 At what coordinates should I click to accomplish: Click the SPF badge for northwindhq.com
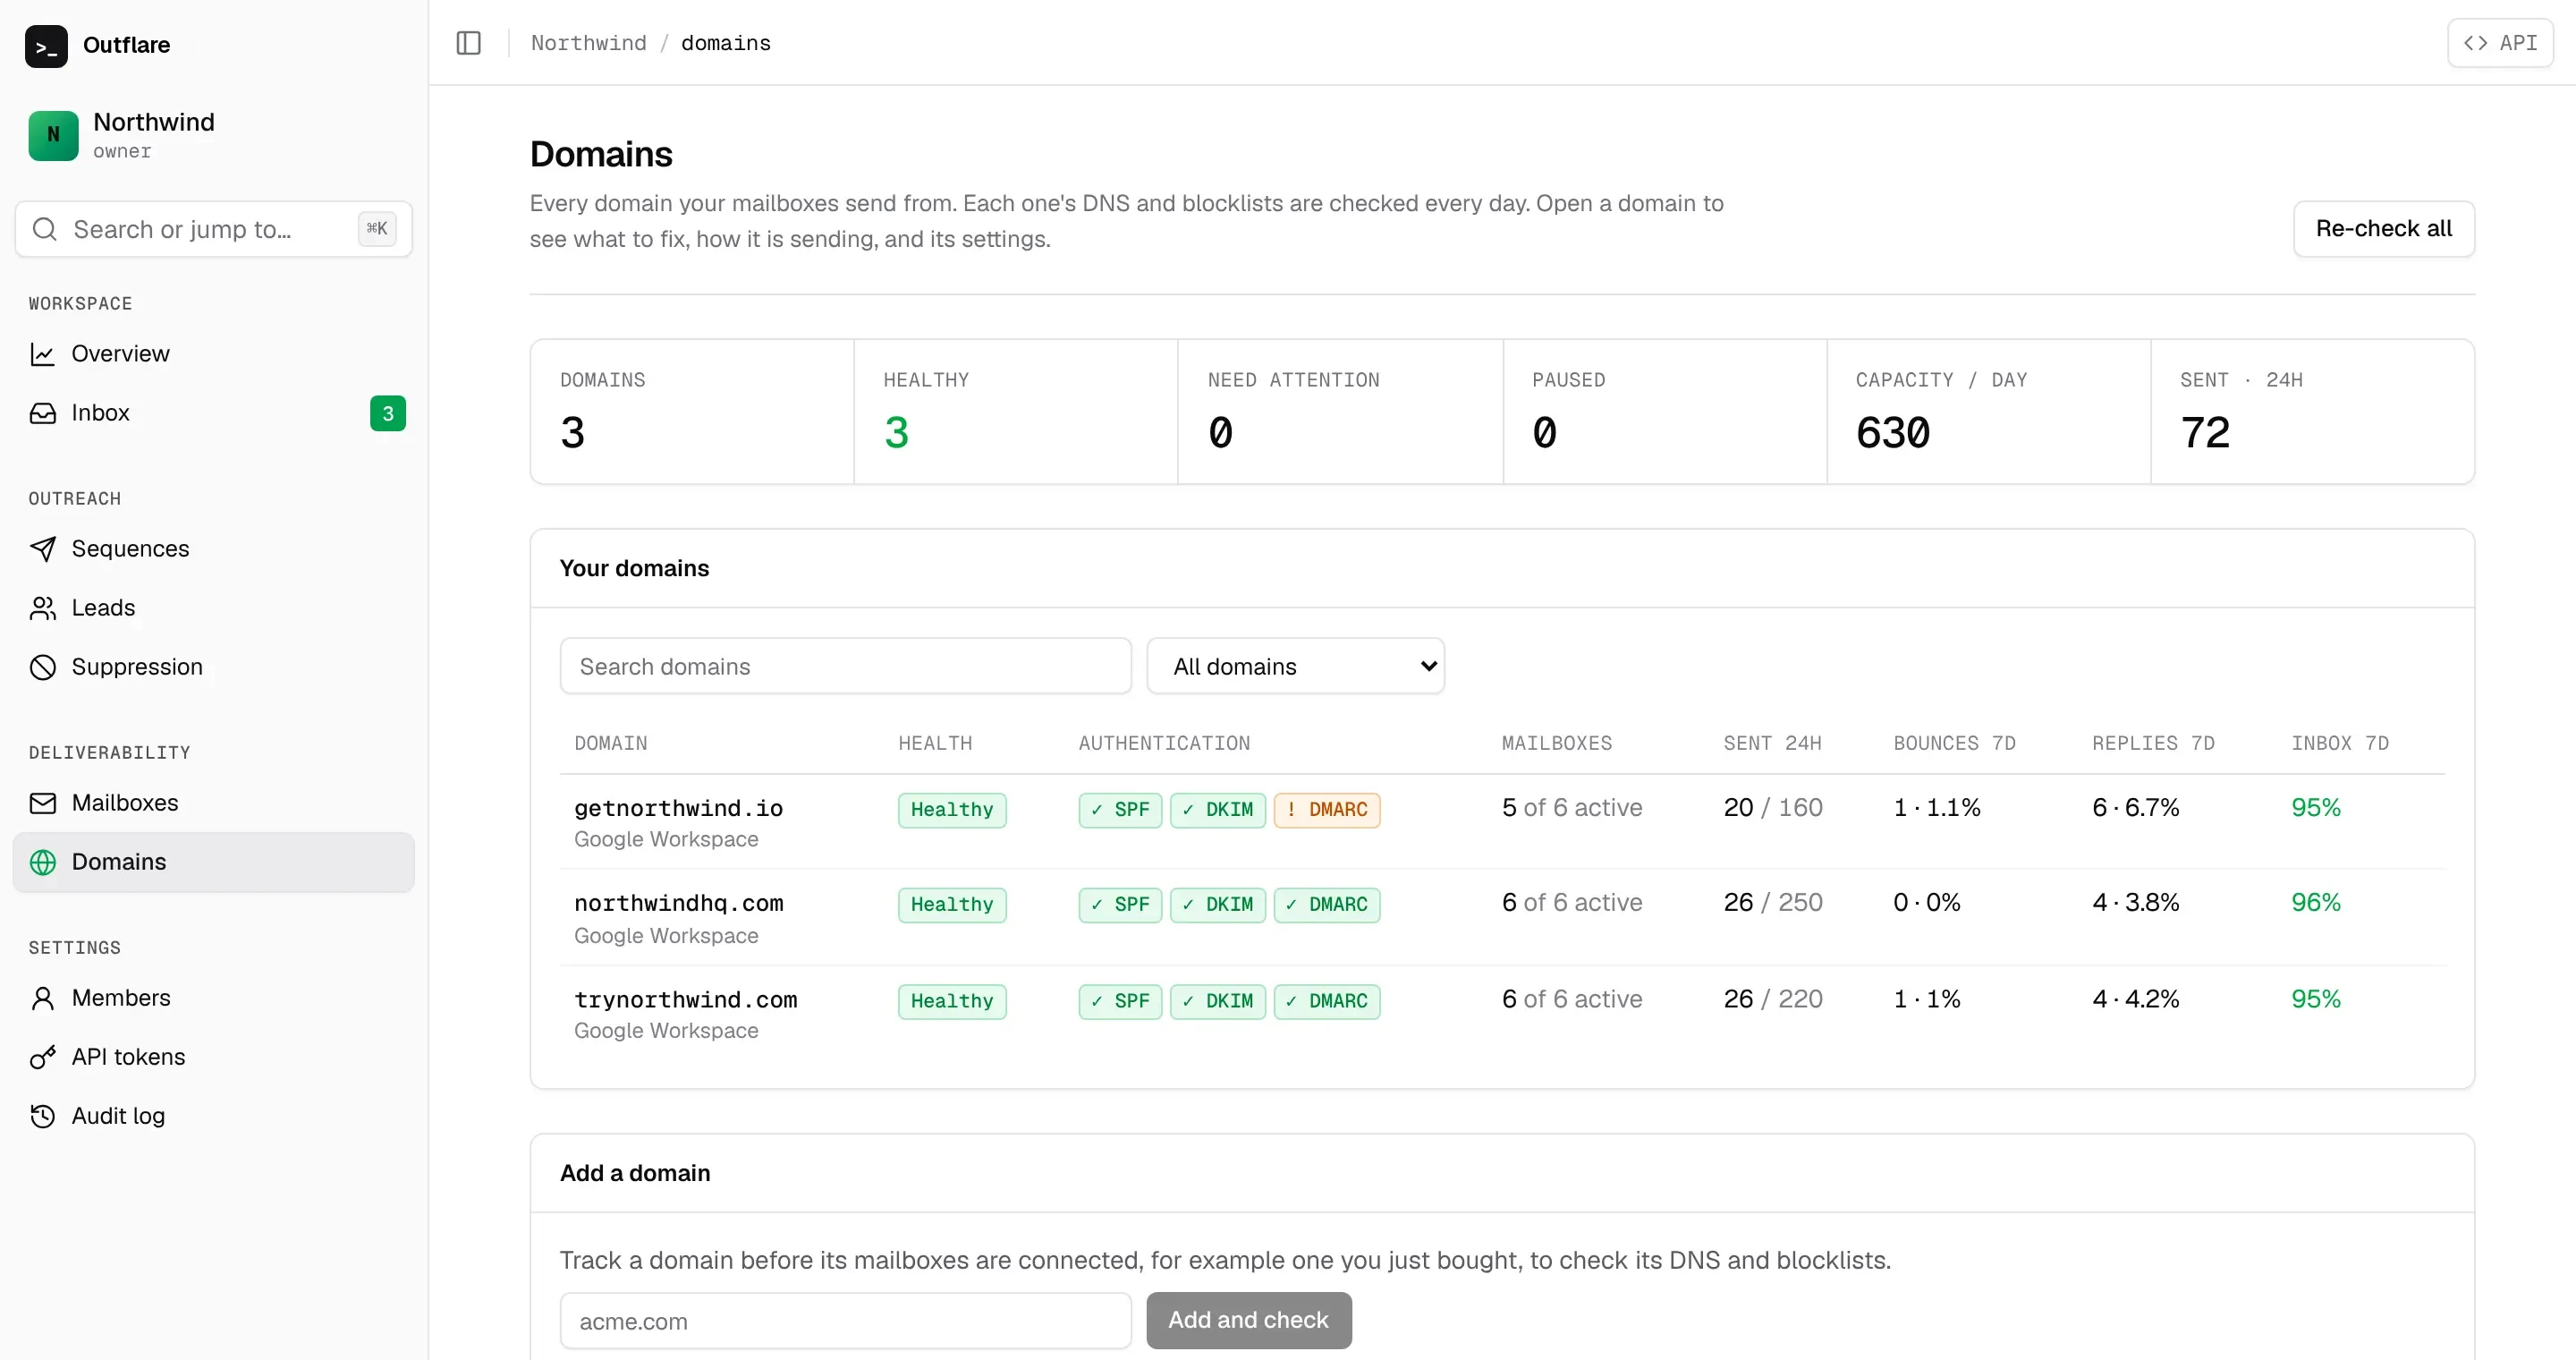click(1120, 905)
